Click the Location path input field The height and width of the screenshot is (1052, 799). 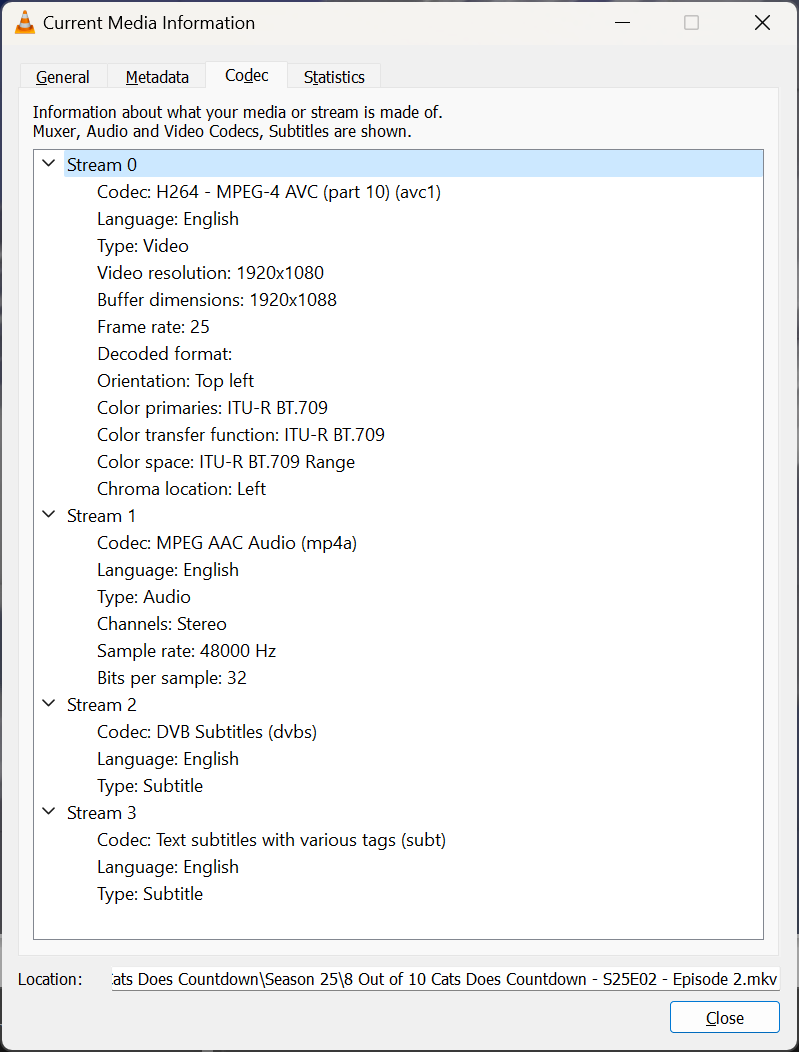click(x=445, y=979)
